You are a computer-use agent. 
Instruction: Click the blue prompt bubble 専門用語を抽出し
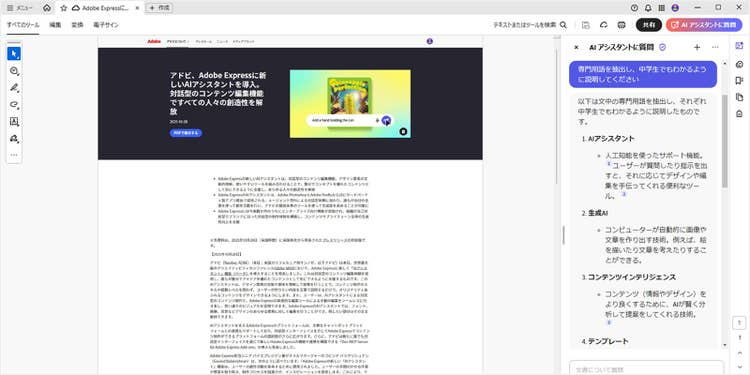(x=643, y=74)
